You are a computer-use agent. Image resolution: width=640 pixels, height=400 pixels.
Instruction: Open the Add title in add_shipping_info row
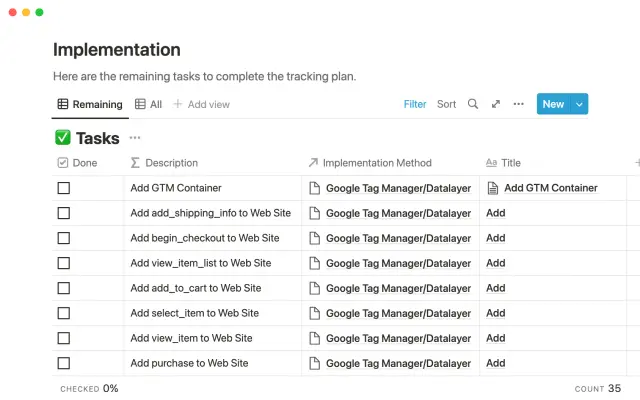(496, 213)
